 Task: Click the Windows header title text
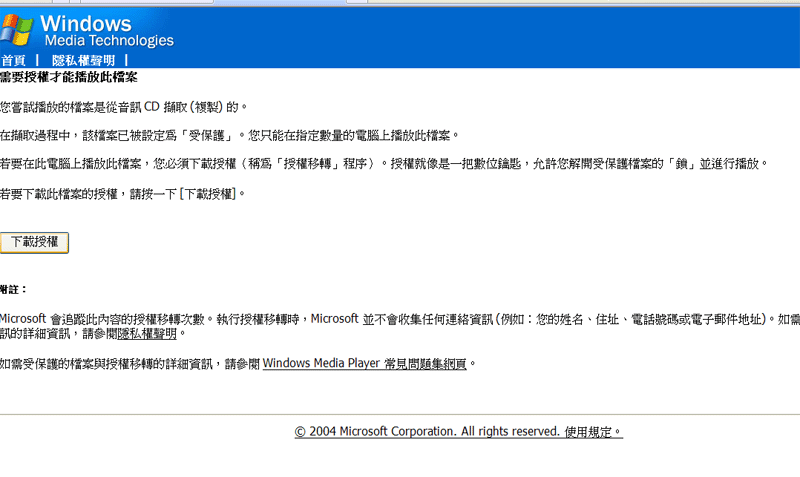86,24
